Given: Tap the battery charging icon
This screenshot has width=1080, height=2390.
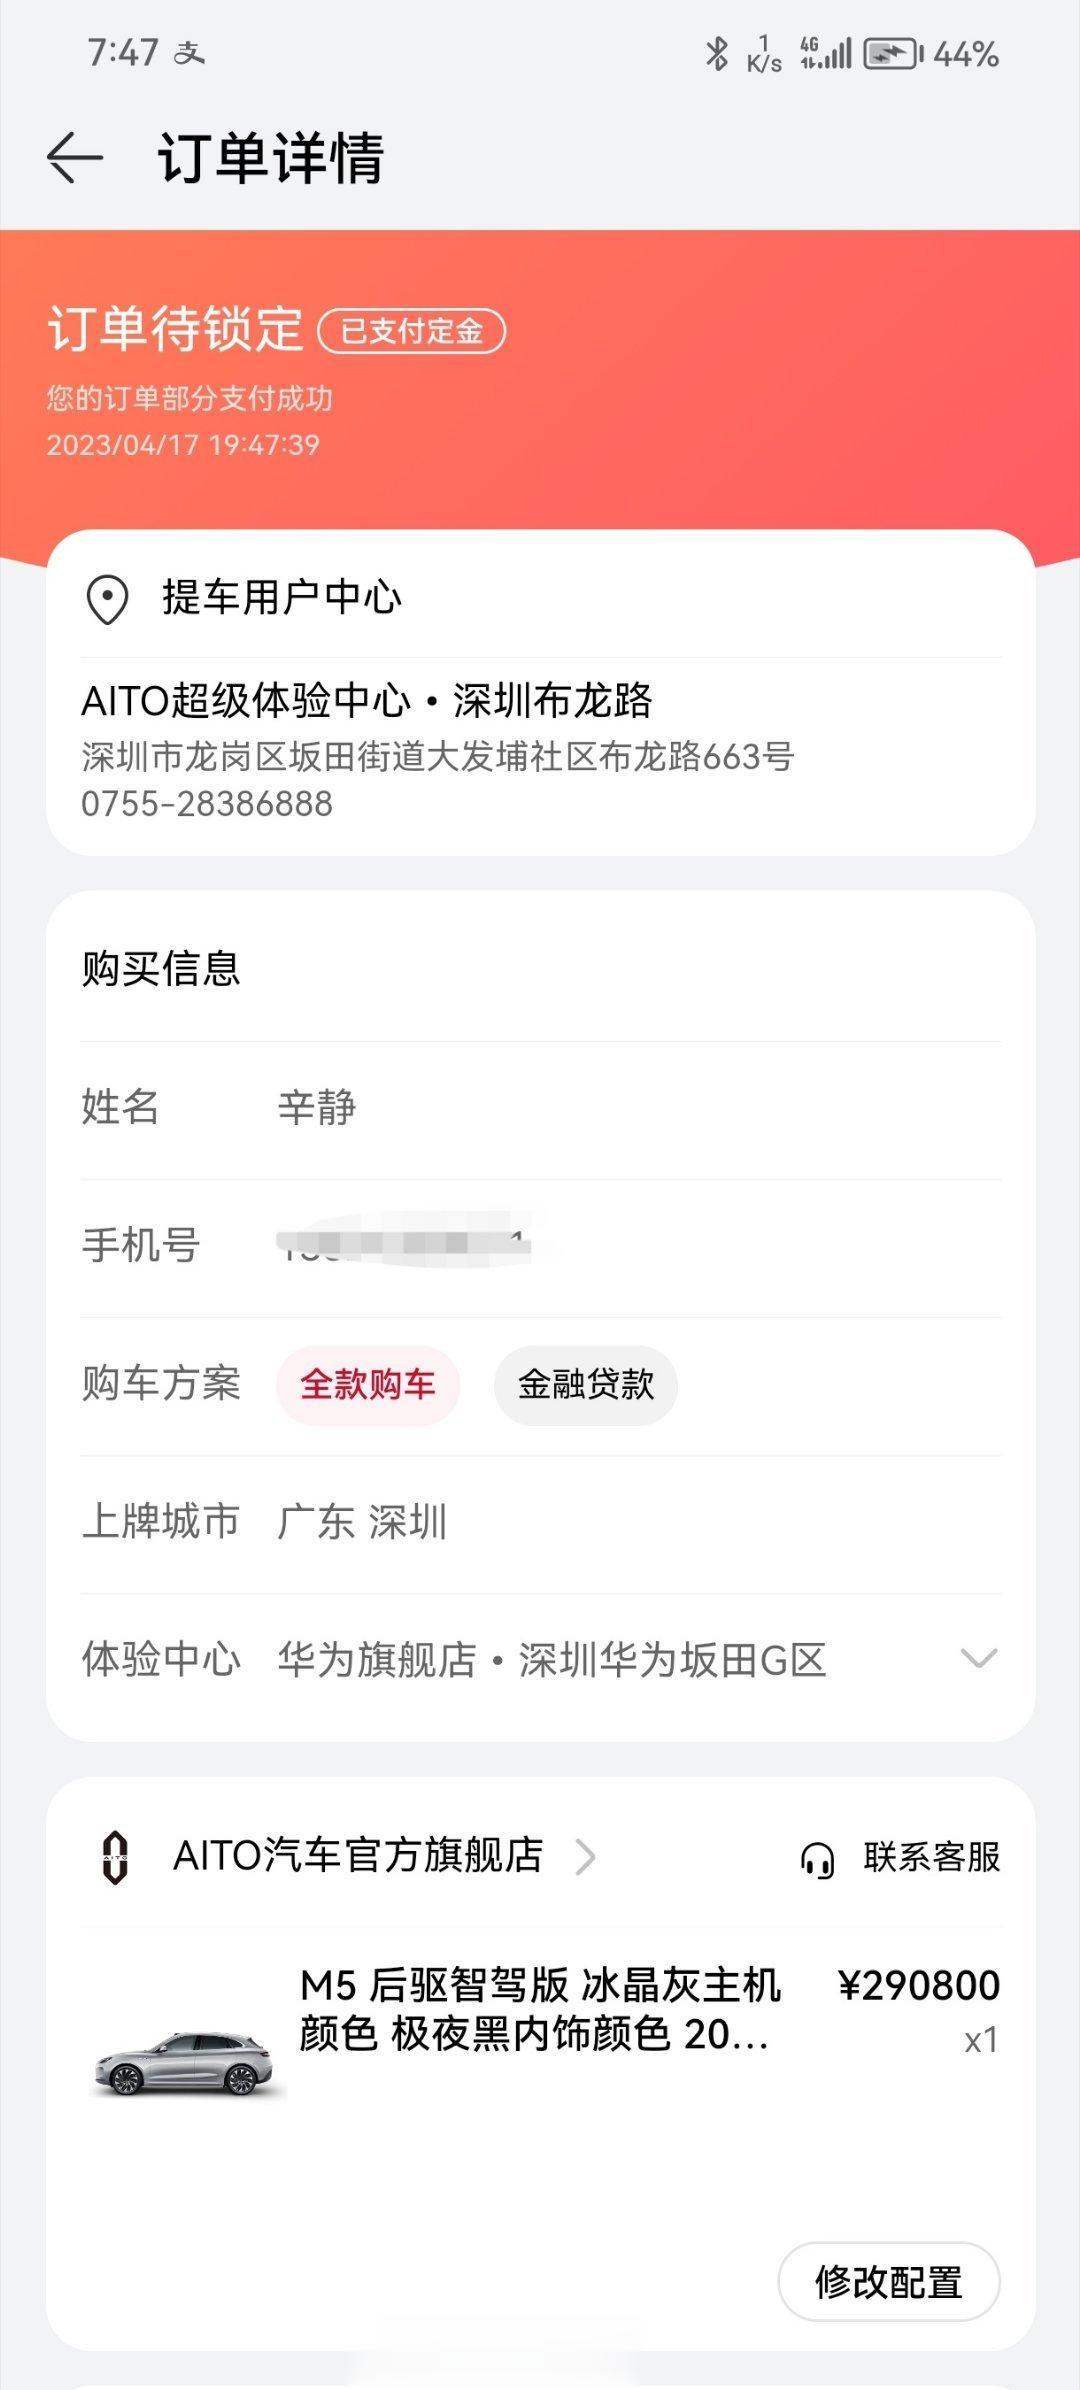Looking at the screenshot, I should pyautogui.click(x=893, y=53).
